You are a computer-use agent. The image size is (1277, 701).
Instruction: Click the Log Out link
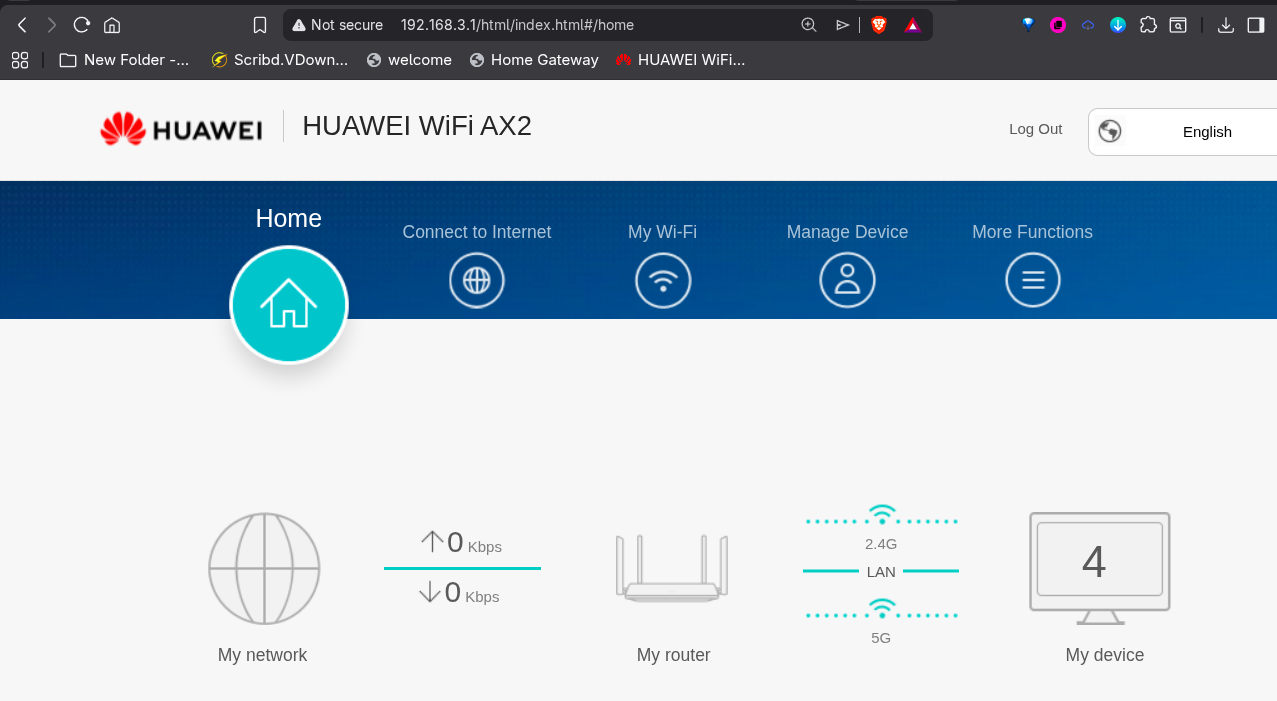click(x=1035, y=129)
